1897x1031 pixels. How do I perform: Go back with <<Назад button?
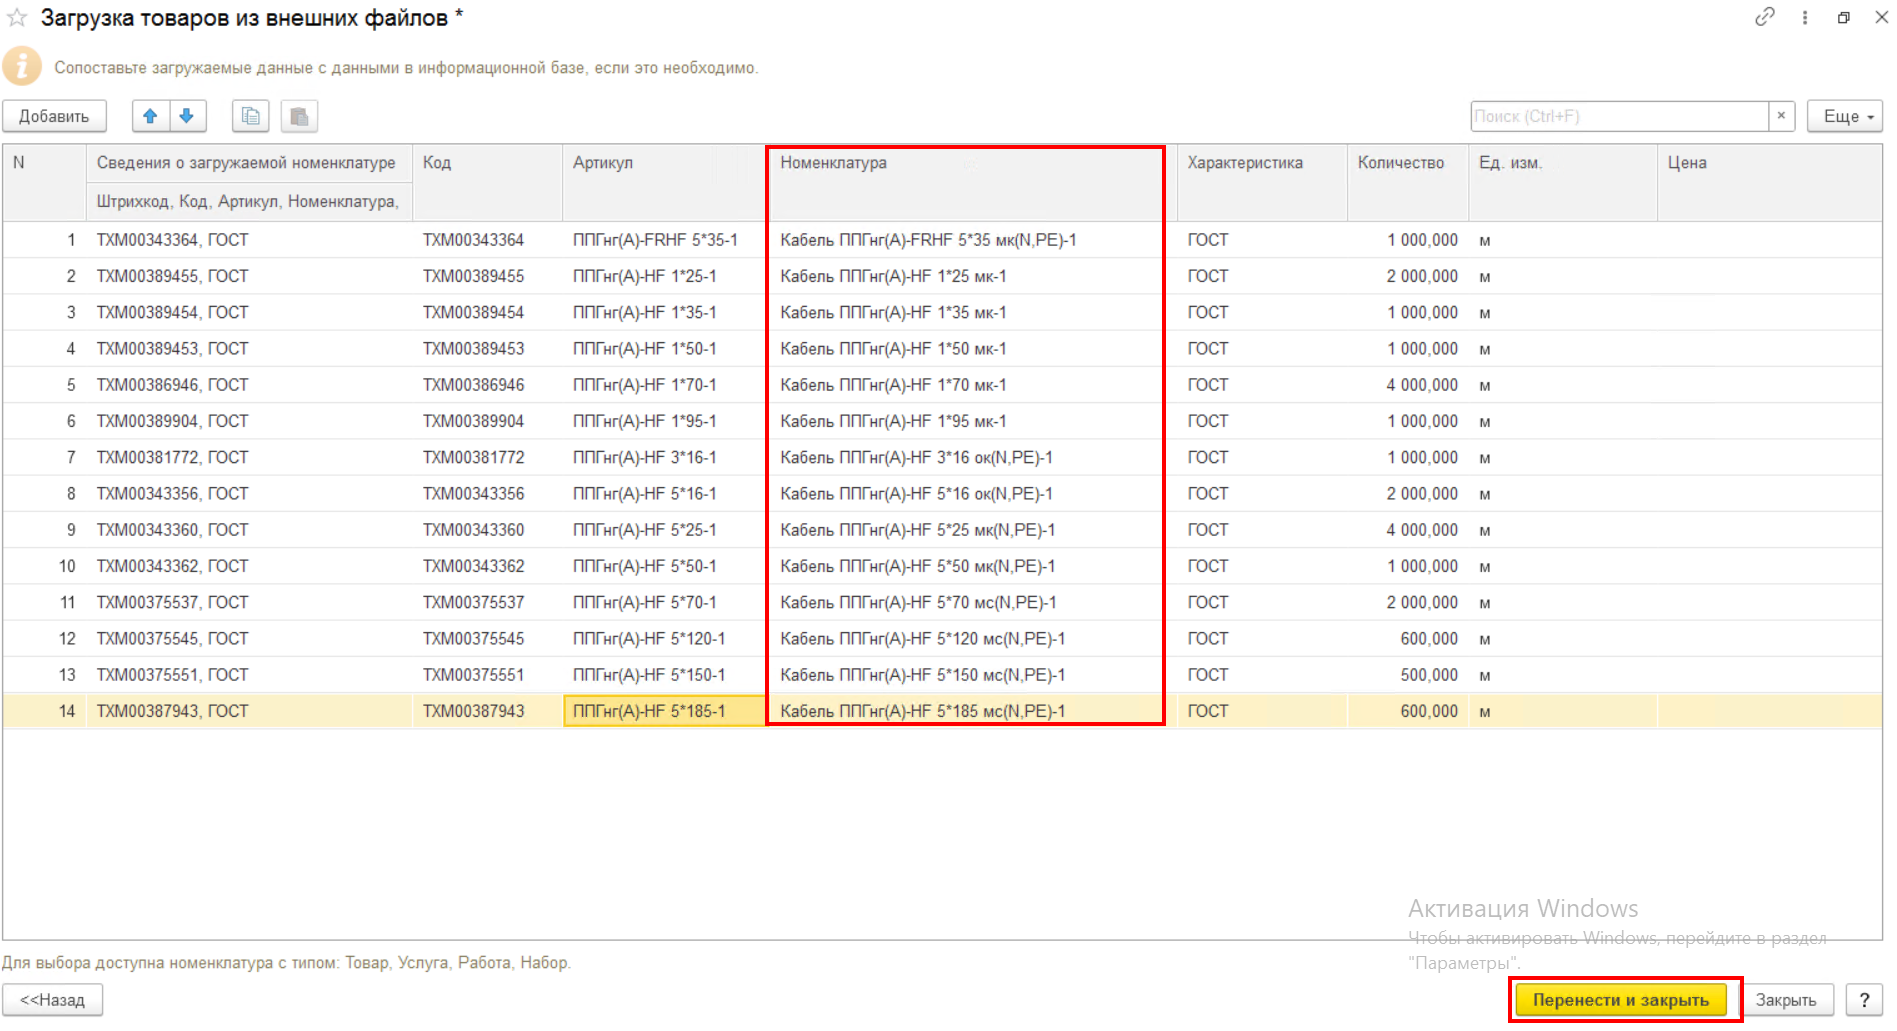pos(53,1000)
